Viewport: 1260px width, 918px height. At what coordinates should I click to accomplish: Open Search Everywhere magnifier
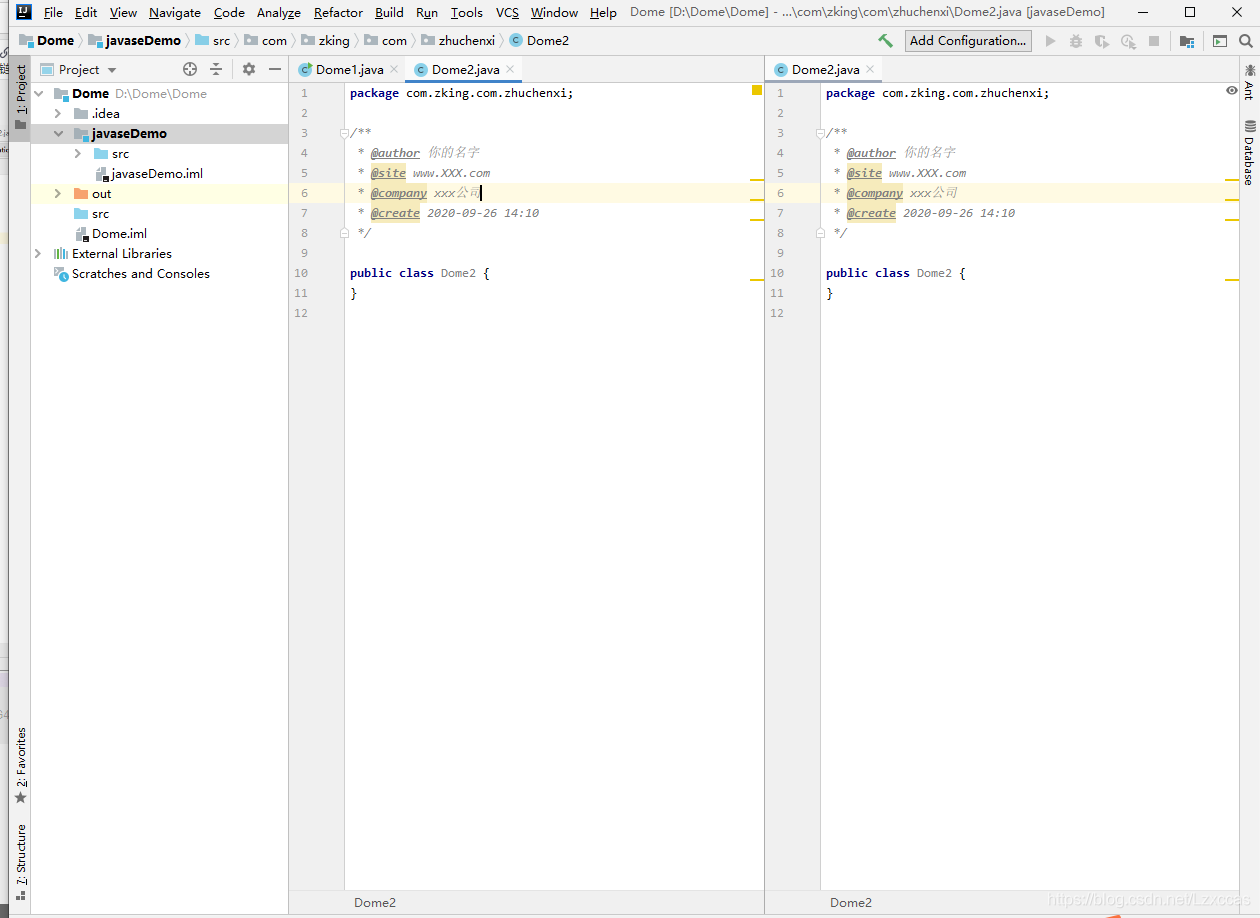tap(1246, 41)
